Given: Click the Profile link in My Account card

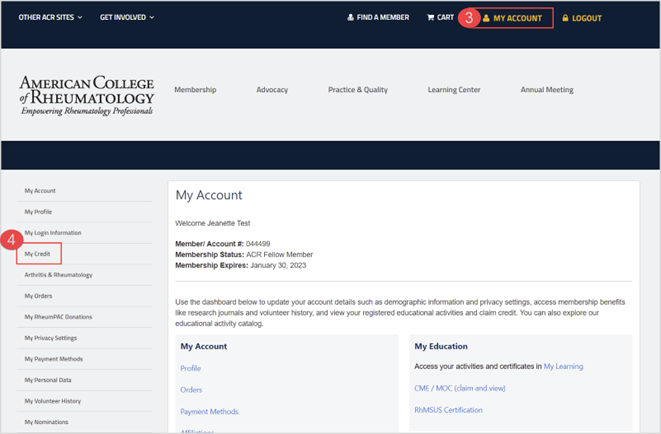Looking at the screenshot, I should (191, 368).
